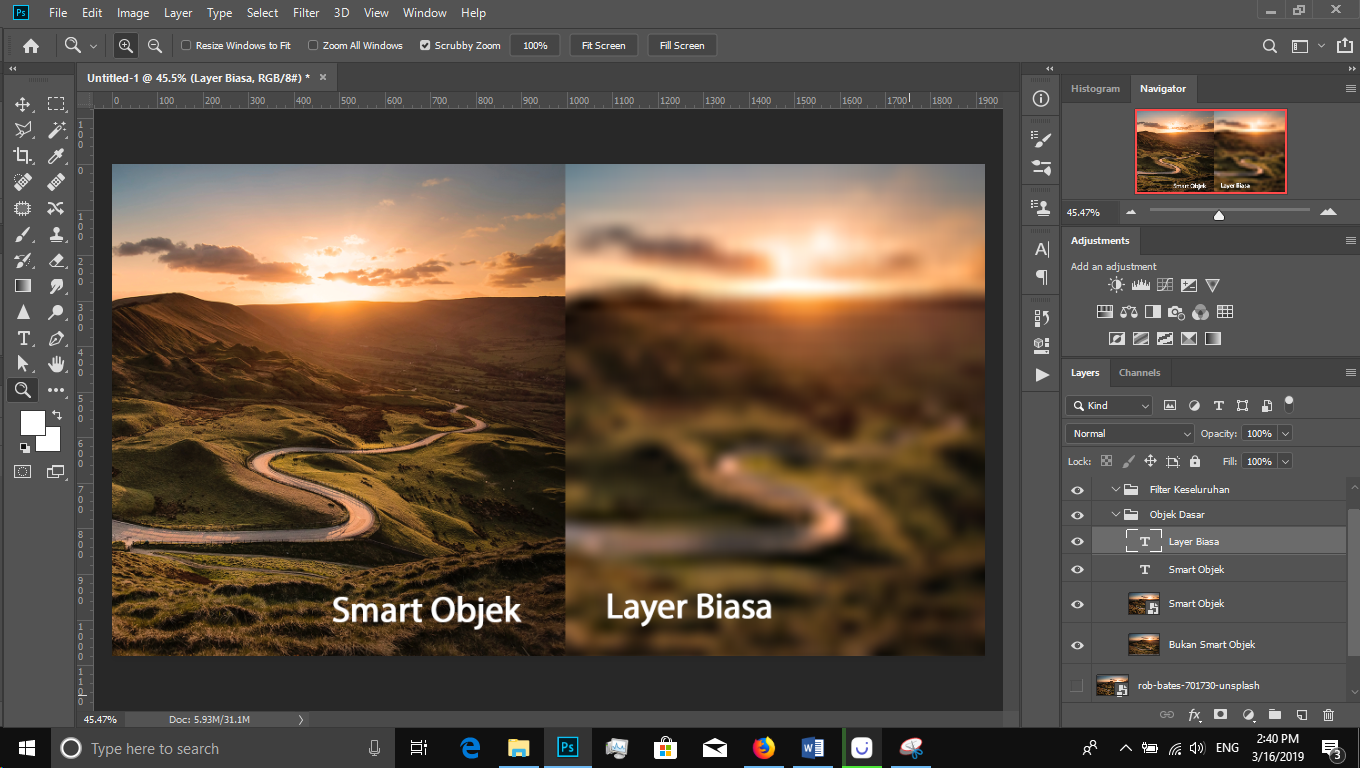Collapse the Objek Dasar group
Screen dimensions: 1360x768
1114,514
